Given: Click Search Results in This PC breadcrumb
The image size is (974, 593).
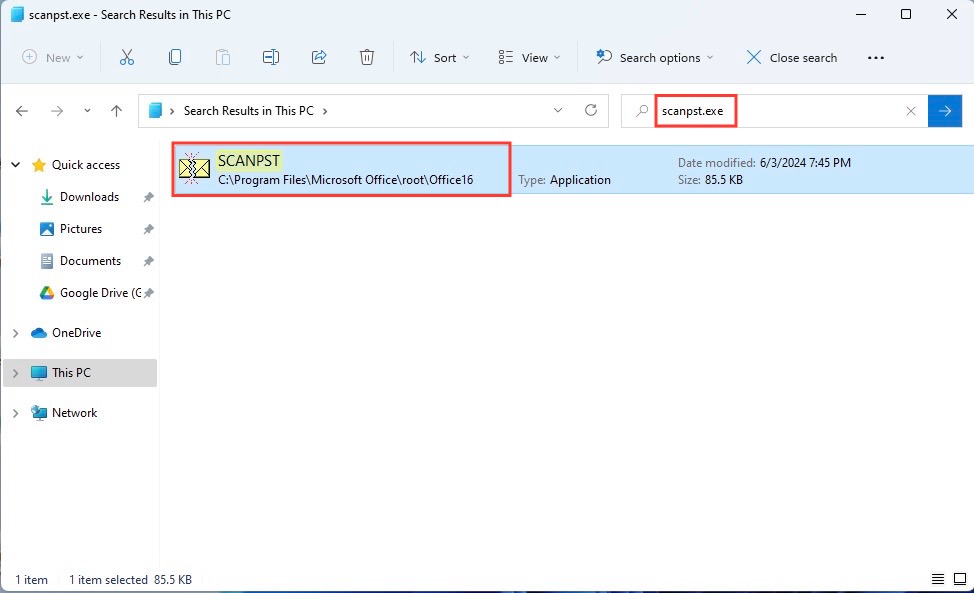Looking at the screenshot, I should [248, 111].
